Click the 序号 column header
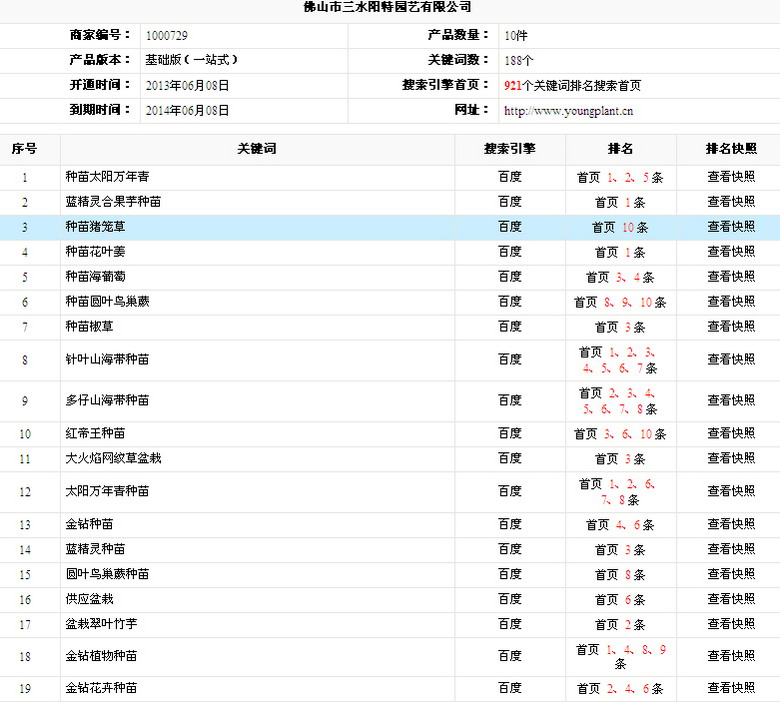This screenshot has height=702, width=780. pos(24,149)
